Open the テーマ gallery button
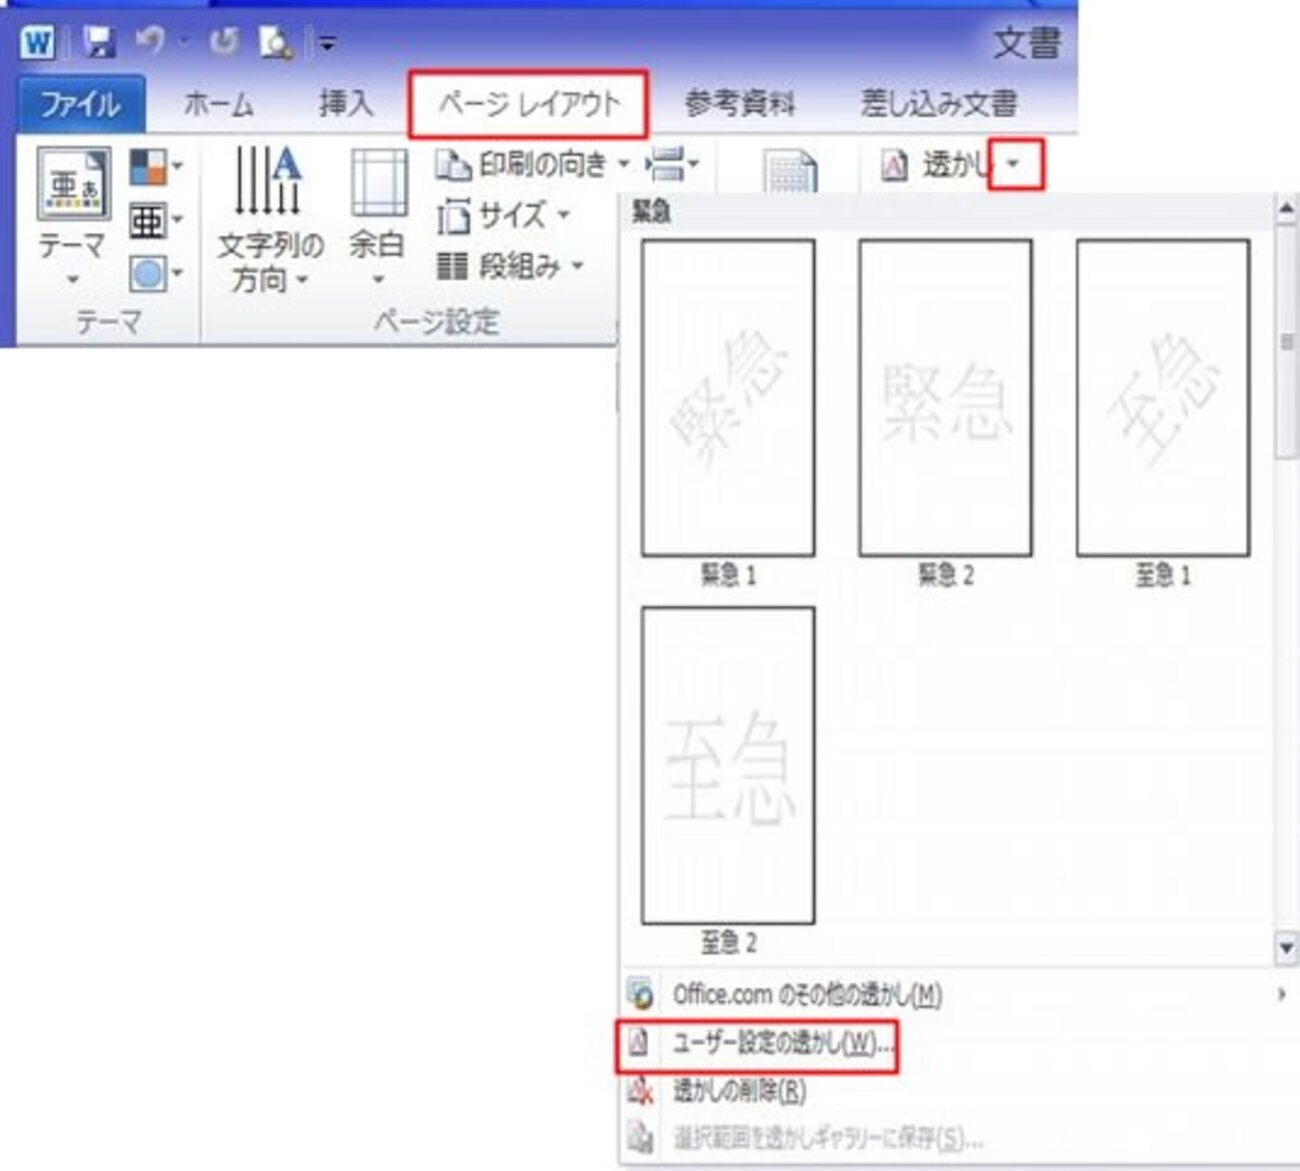Image resolution: width=1300 pixels, height=1171 pixels. 73,218
